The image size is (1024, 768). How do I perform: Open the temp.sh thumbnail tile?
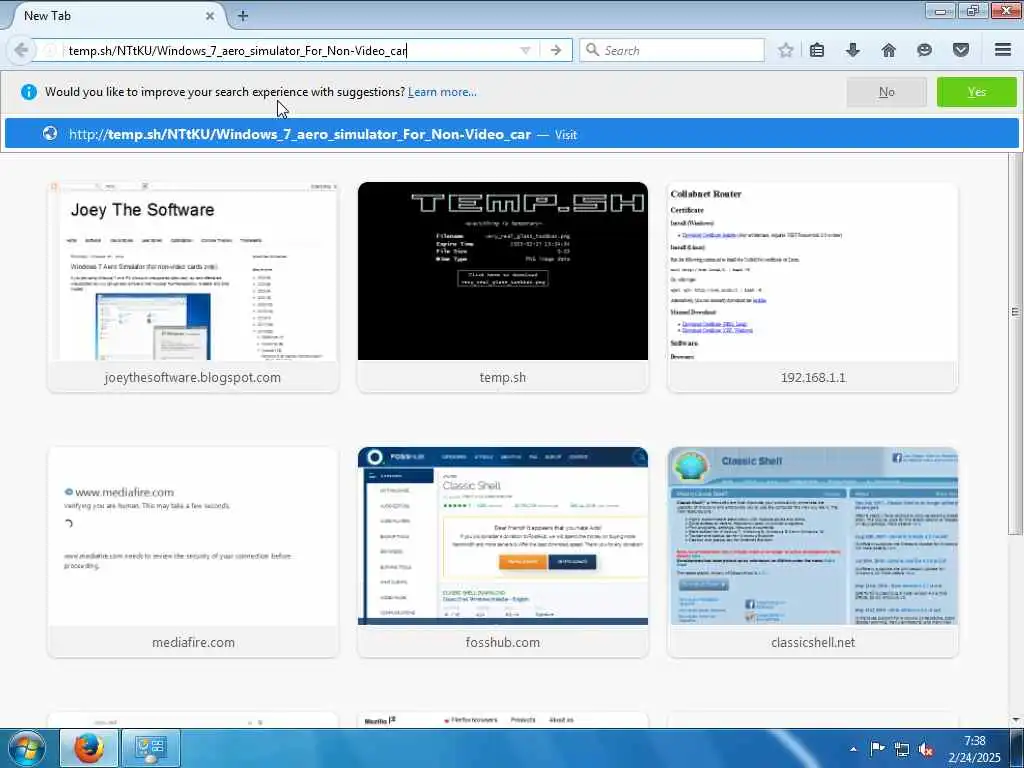click(503, 287)
